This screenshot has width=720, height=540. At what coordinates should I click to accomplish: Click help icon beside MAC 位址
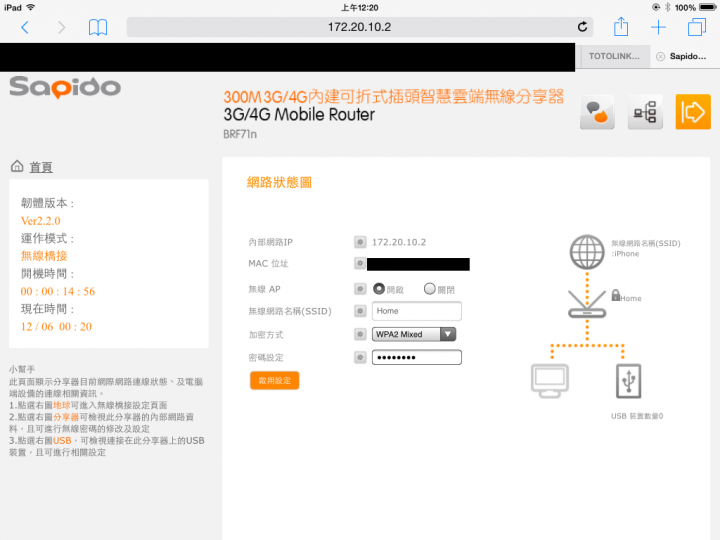point(360,263)
